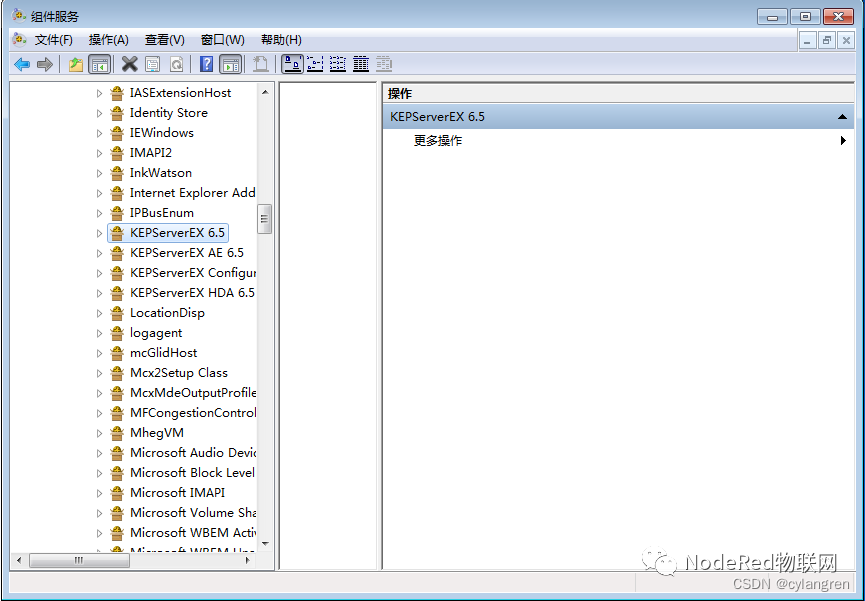The height and width of the screenshot is (601, 865).
Task: Click the package icon beside LocationDisp
Action: coord(117,313)
